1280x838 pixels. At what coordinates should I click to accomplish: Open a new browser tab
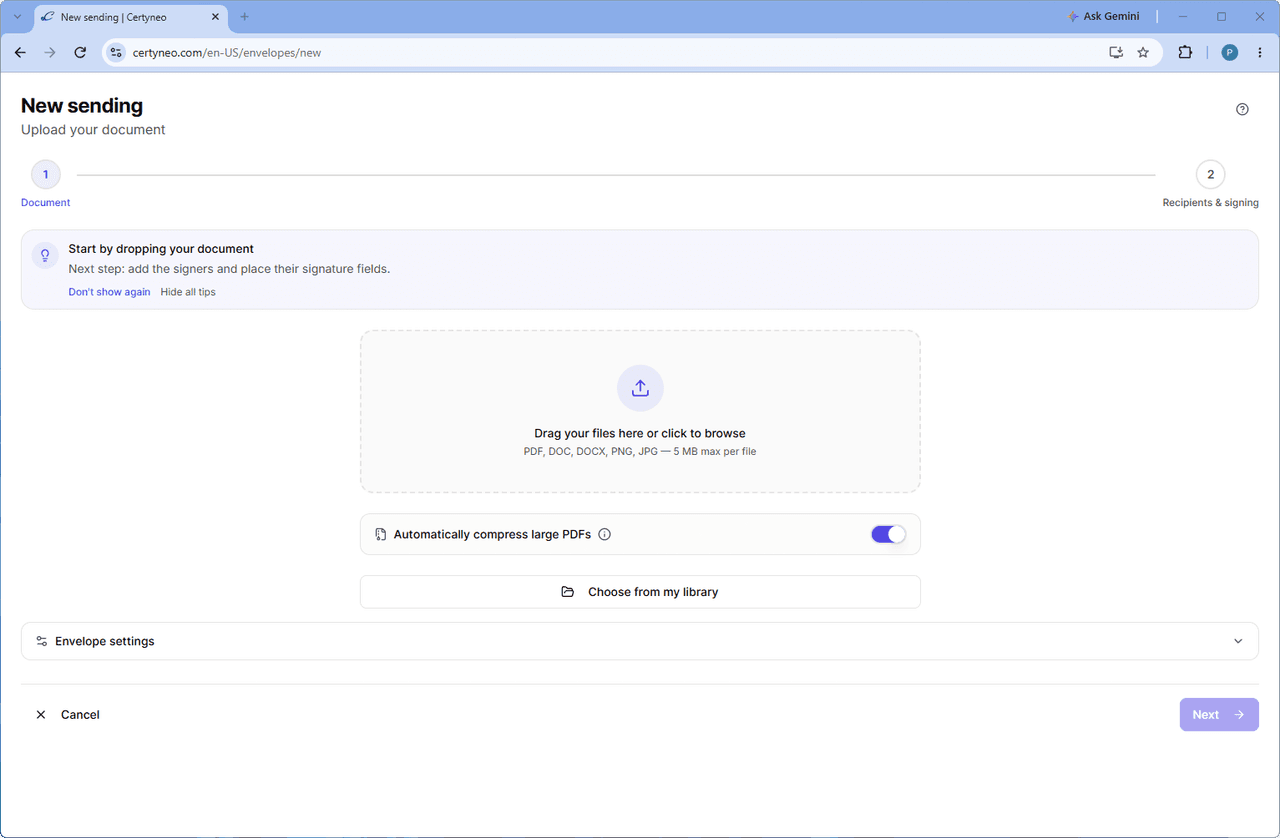click(x=244, y=17)
